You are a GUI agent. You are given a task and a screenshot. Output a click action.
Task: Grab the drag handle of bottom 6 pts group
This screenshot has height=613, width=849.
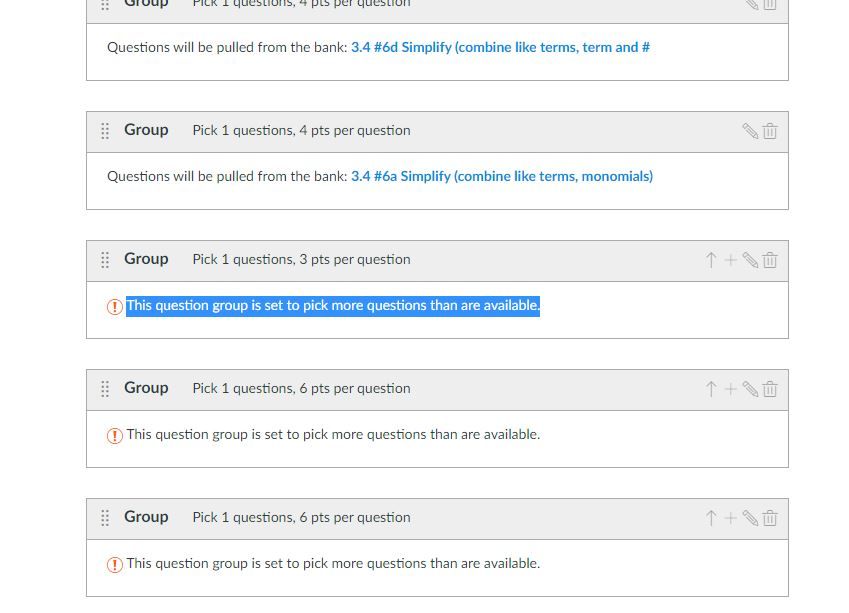(x=105, y=518)
